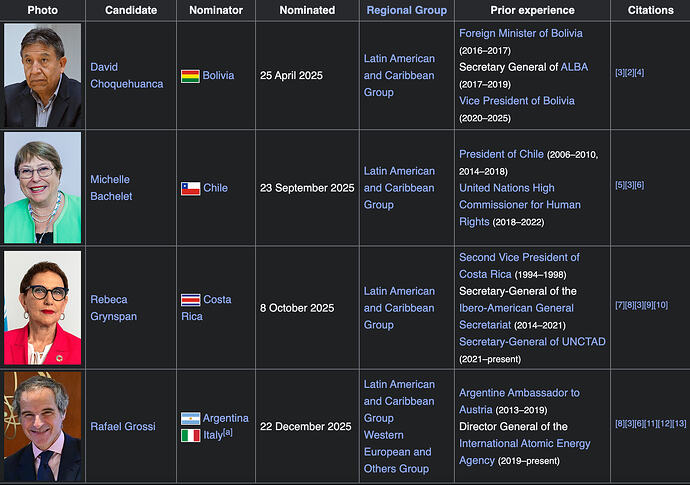Open Rafael Grossi's portrait photo
The image size is (690, 485).
click(42, 427)
